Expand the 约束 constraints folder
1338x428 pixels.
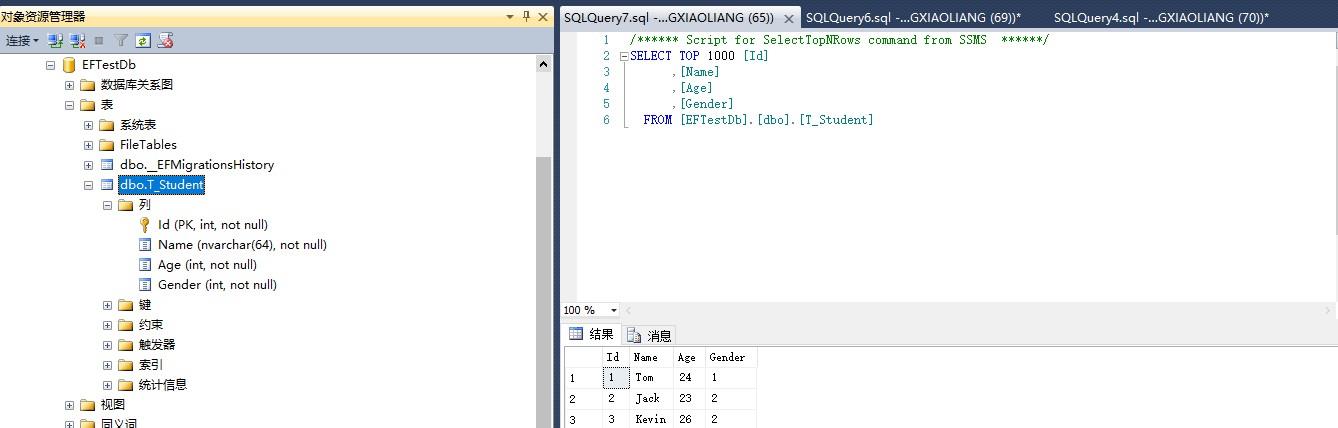tap(107, 325)
